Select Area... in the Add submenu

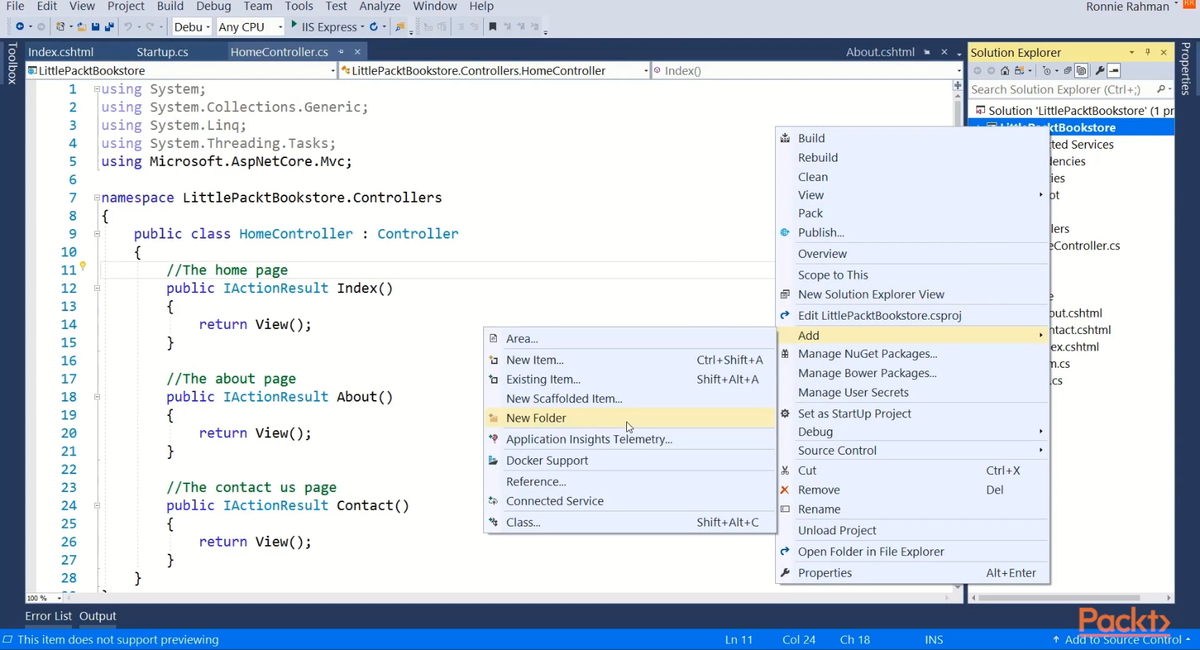(630, 338)
